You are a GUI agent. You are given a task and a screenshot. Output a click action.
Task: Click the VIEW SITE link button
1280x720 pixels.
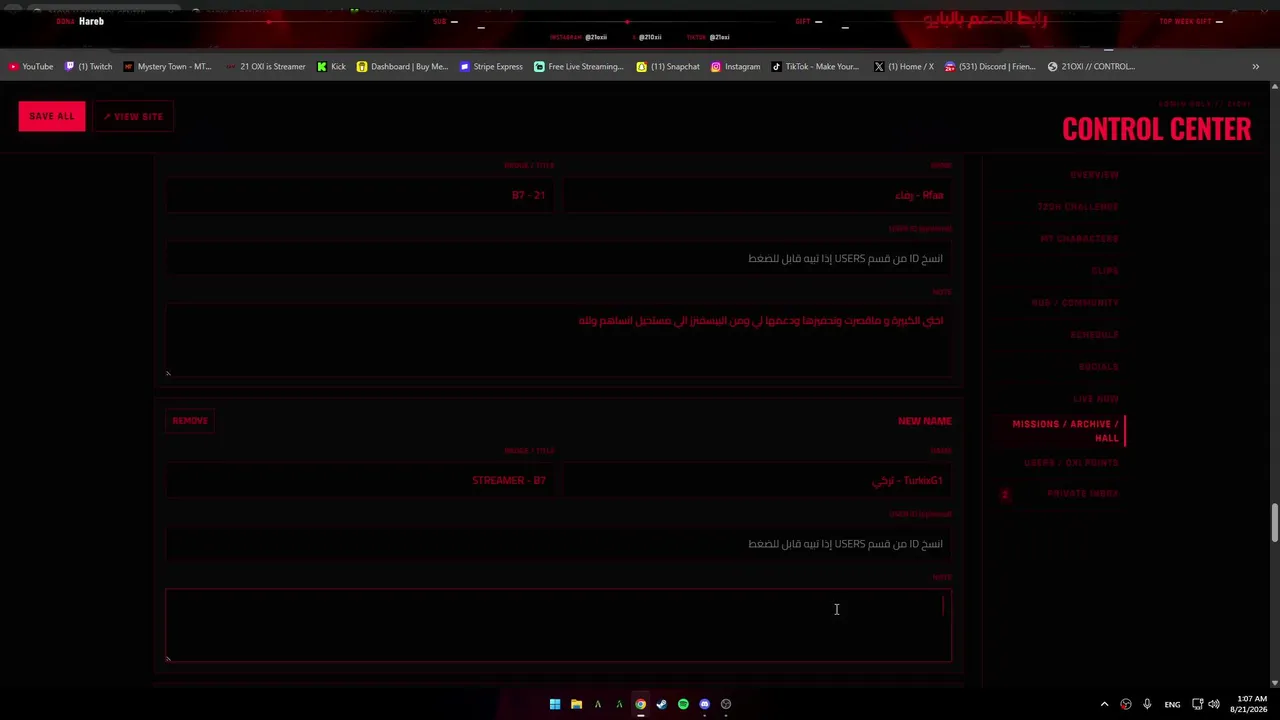tap(133, 116)
